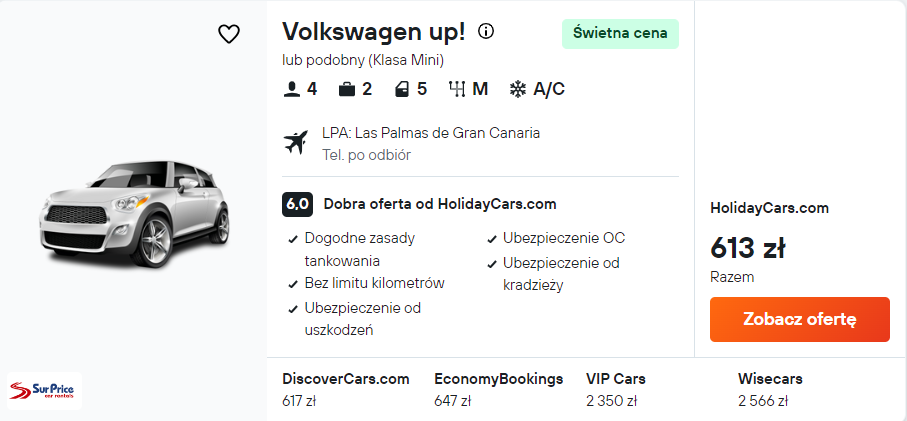Click the 6.0 rating score badge
Screen dimensions: 907x421
point(298,204)
